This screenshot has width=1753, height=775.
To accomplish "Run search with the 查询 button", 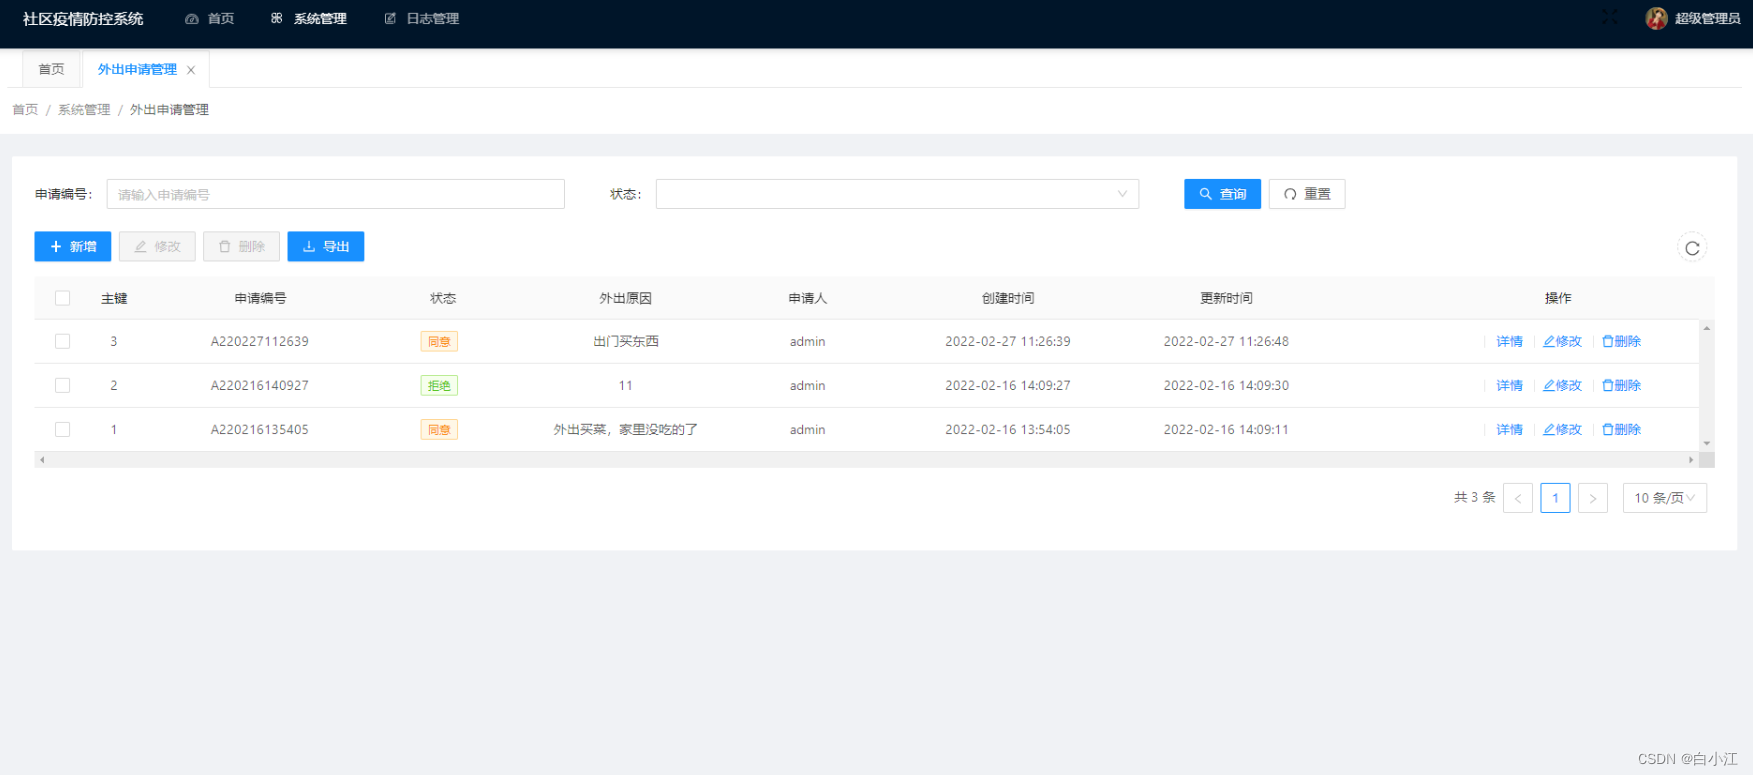I will click(x=1222, y=194).
